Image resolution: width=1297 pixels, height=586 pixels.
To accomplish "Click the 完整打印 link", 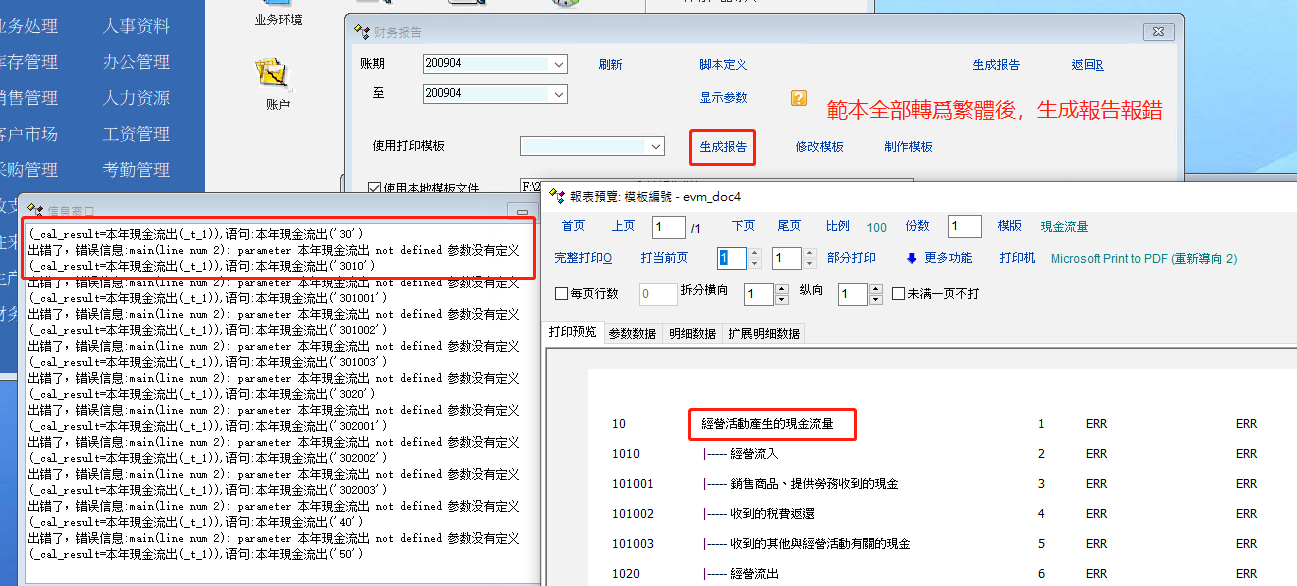I will (583, 258).
